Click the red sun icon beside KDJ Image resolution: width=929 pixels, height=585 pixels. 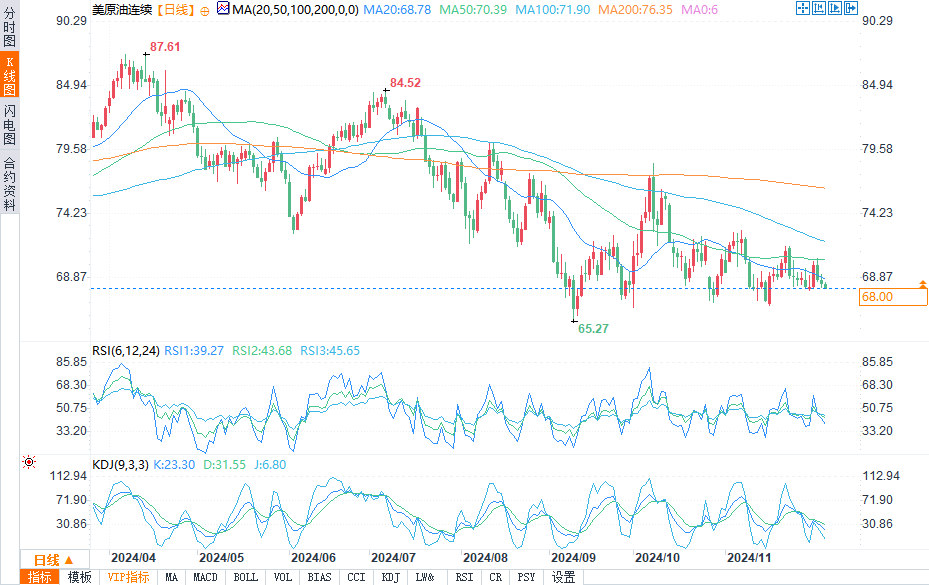coord(29,462)
